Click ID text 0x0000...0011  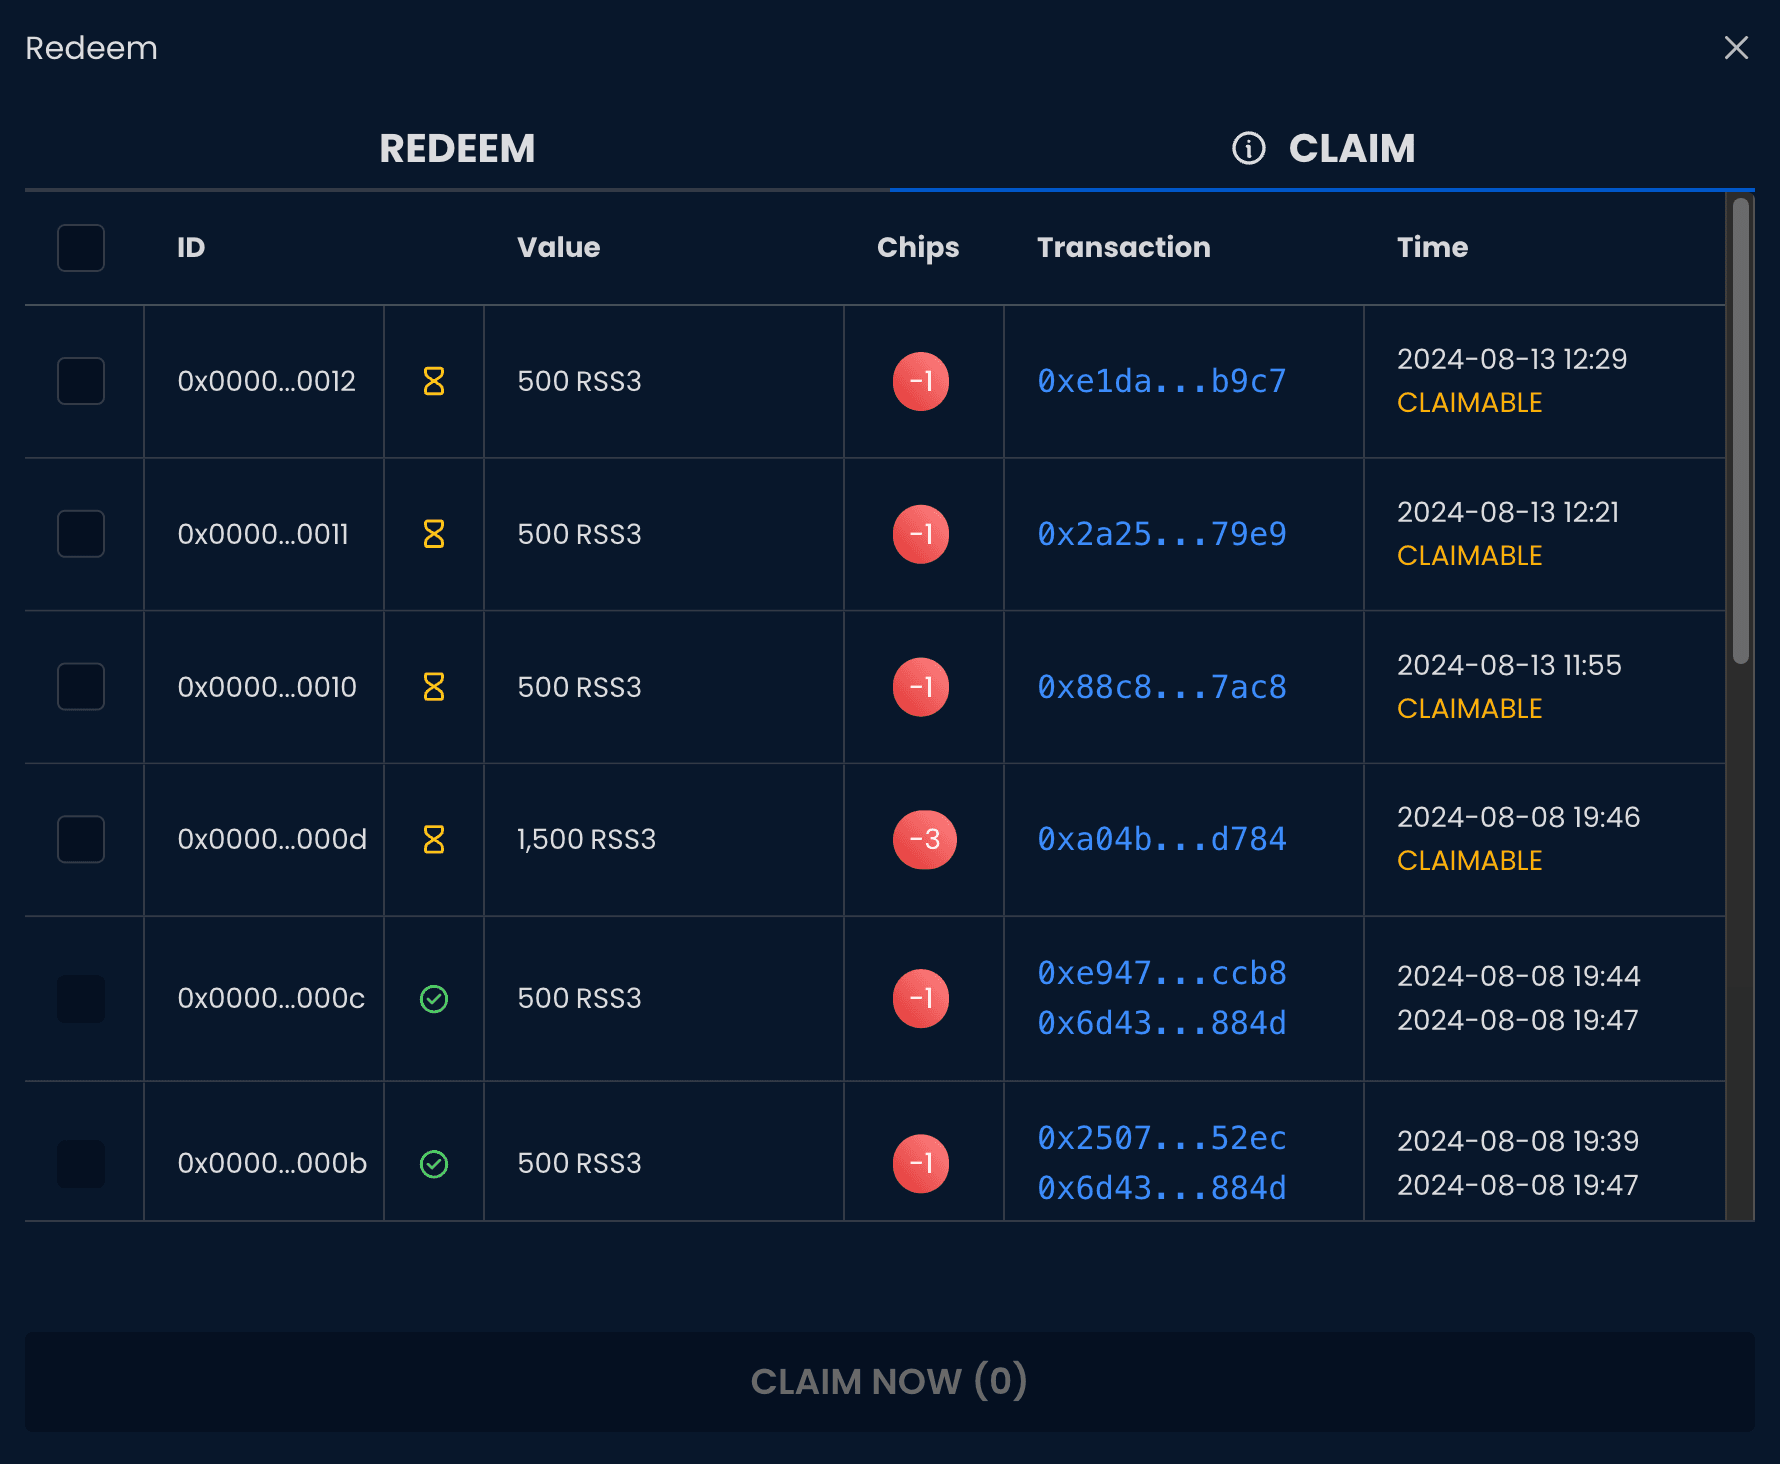pos(263,534)
